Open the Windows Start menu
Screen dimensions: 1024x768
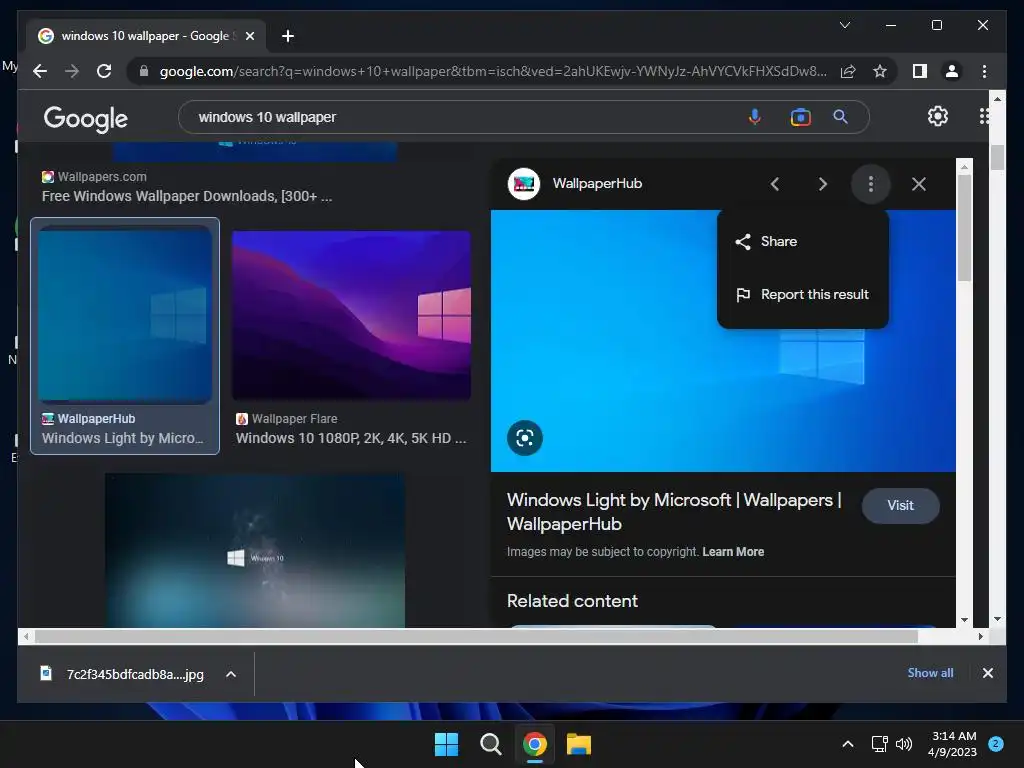(x=446, y=744)
